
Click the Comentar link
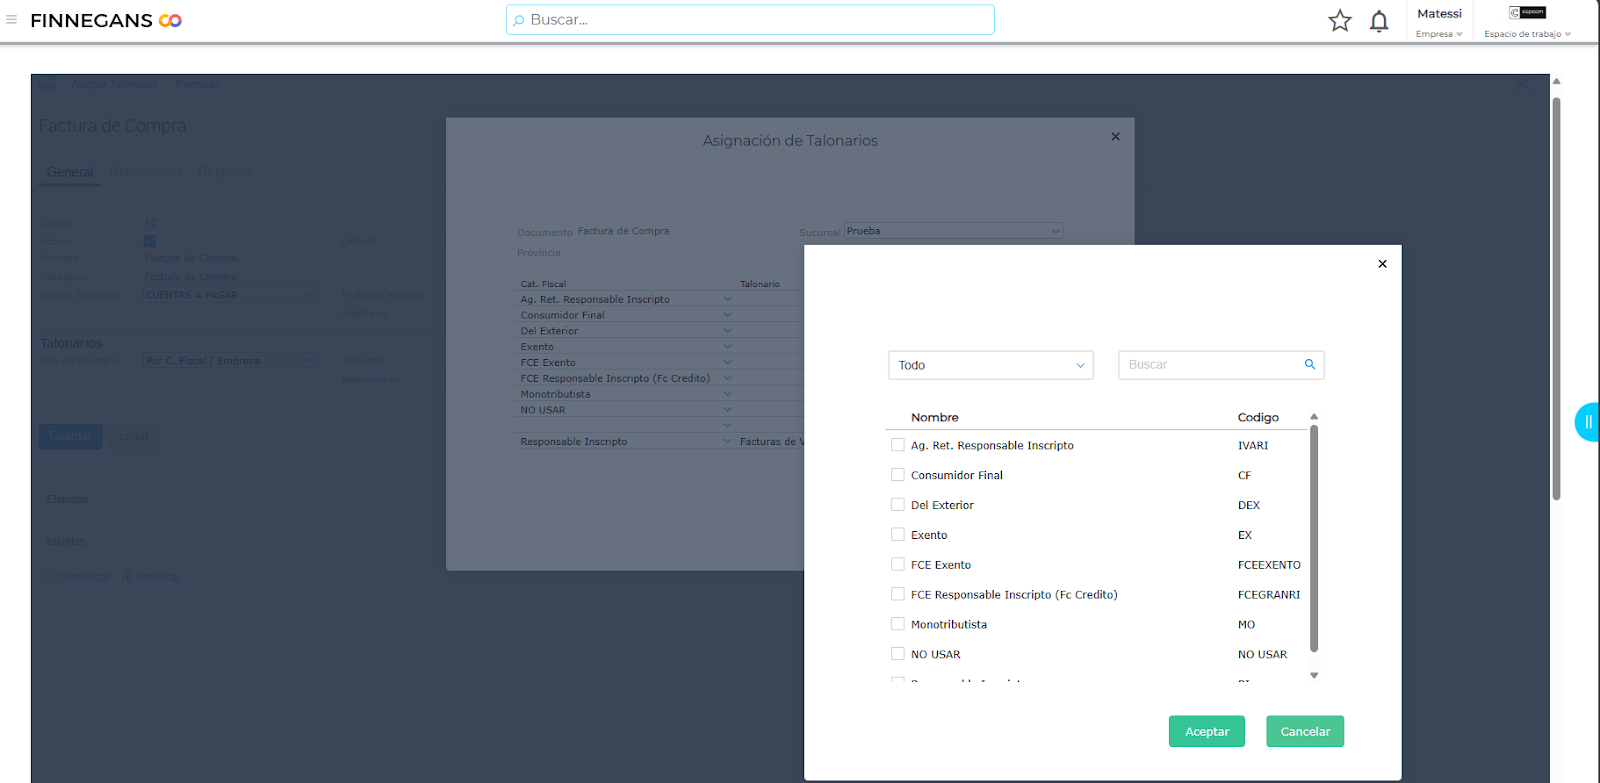tap(78, 577)
